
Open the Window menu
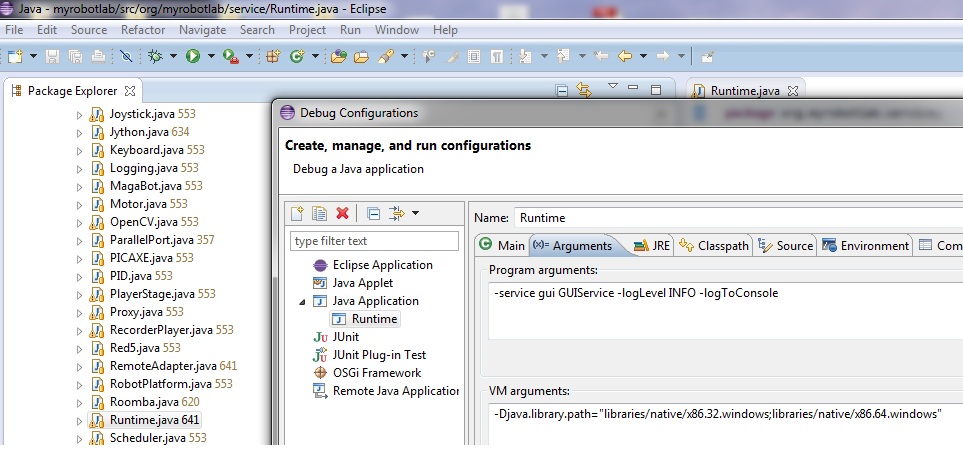(x=397, y=29)
